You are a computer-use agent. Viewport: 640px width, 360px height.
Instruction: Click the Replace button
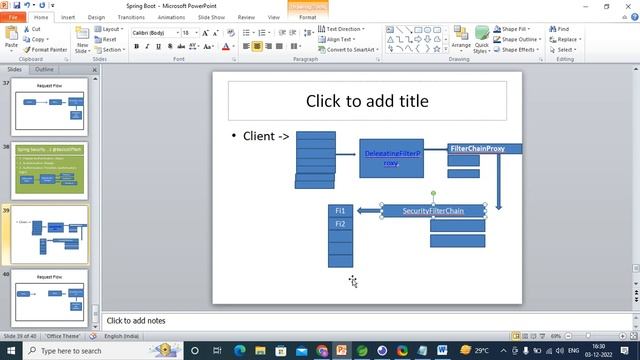pos(565,39)
